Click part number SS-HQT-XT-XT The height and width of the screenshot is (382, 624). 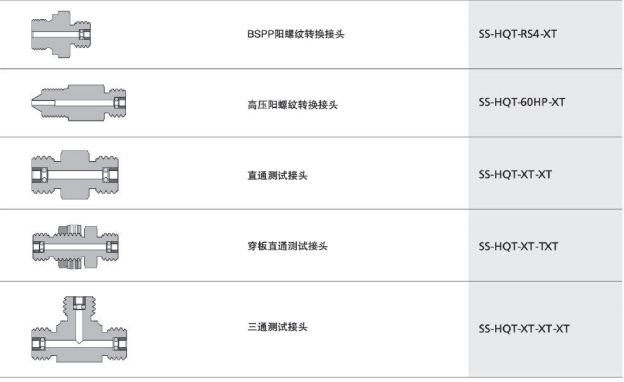click(x=515, y=174)
